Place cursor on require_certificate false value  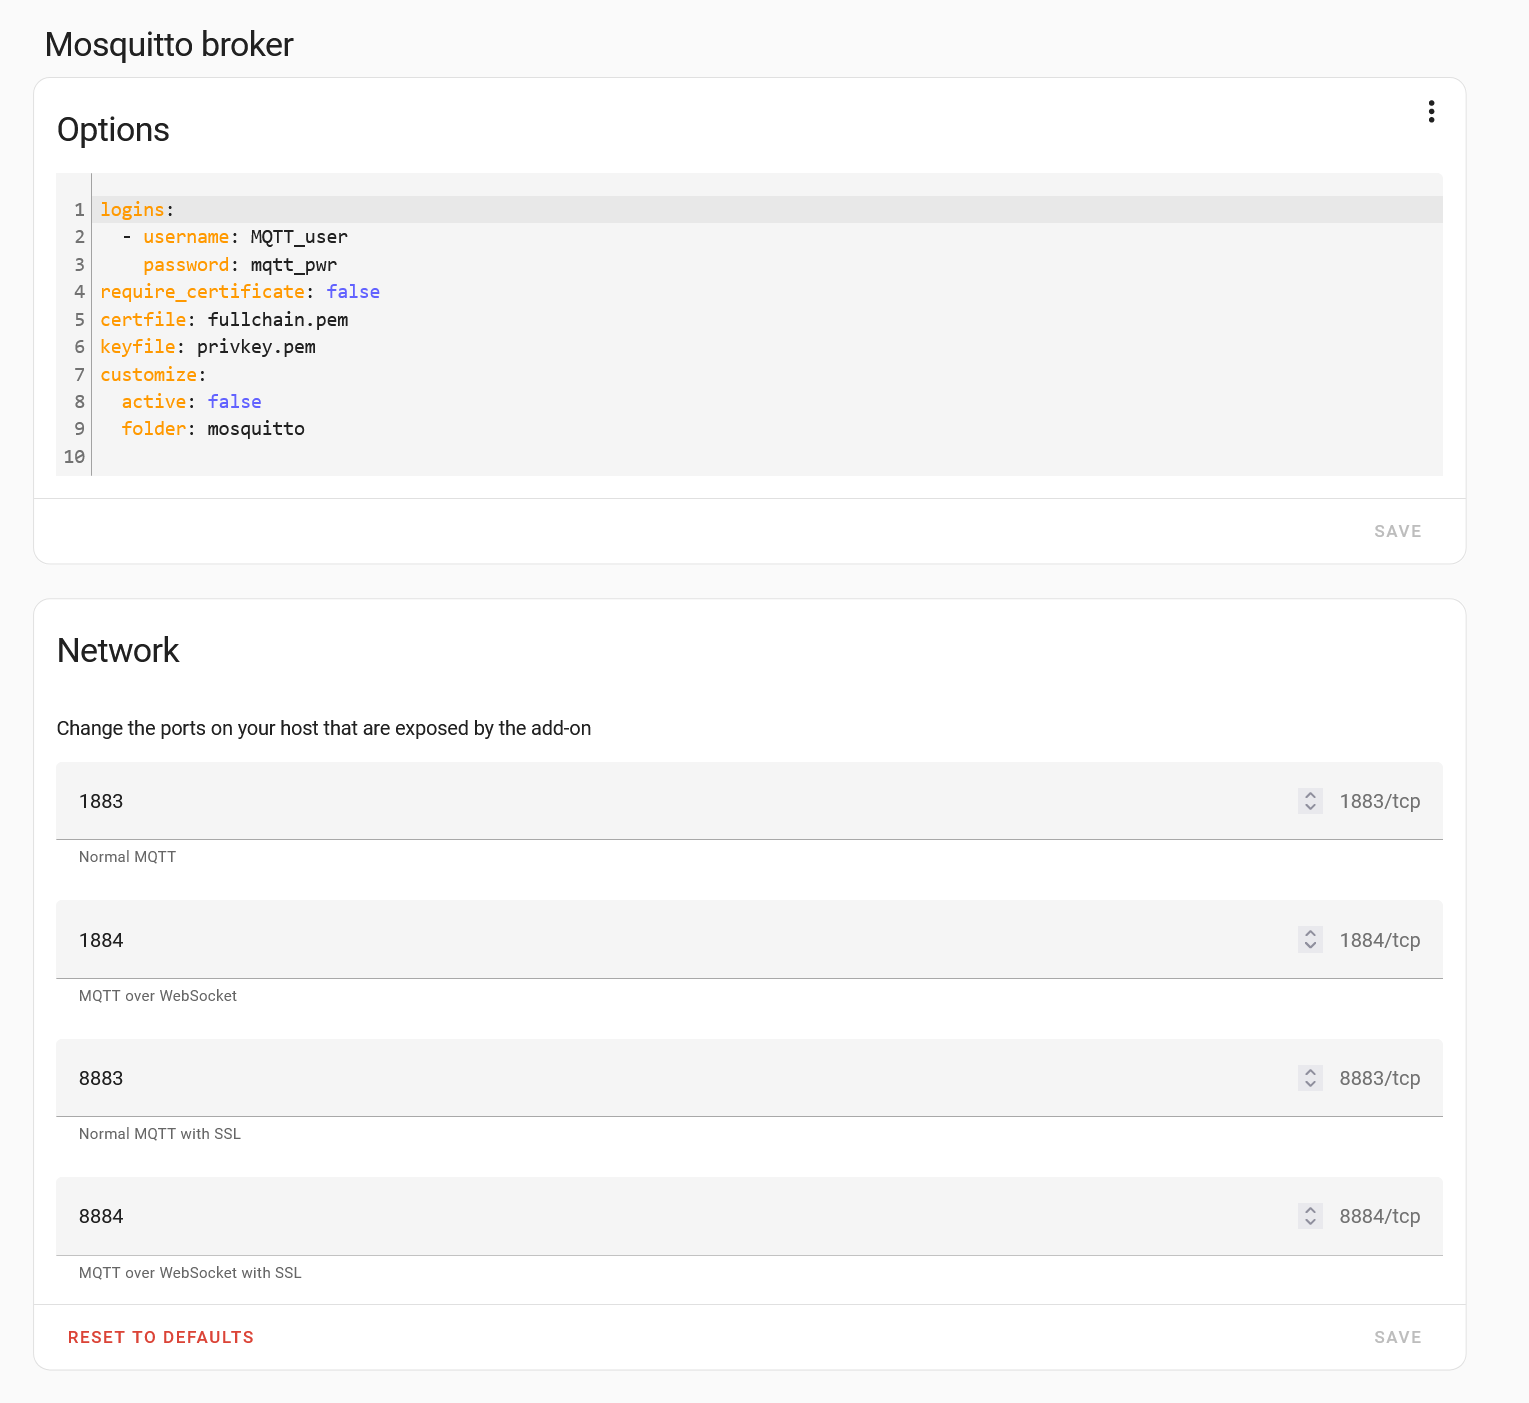click(x=353, y=292)
